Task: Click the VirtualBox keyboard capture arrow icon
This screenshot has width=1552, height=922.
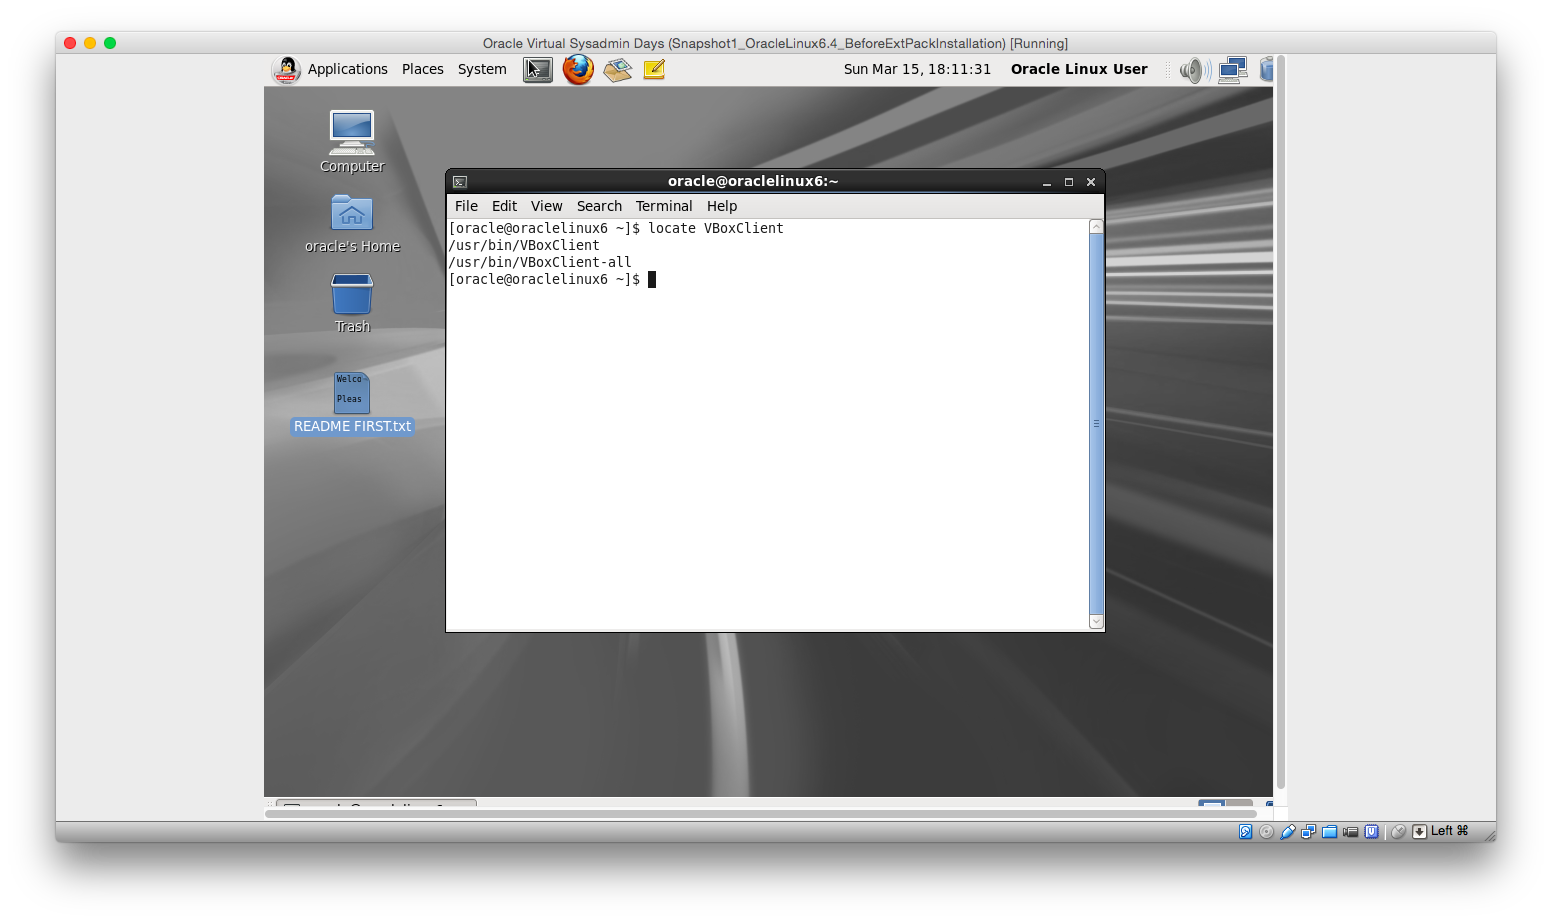Action: click(x=1419, y=832)
